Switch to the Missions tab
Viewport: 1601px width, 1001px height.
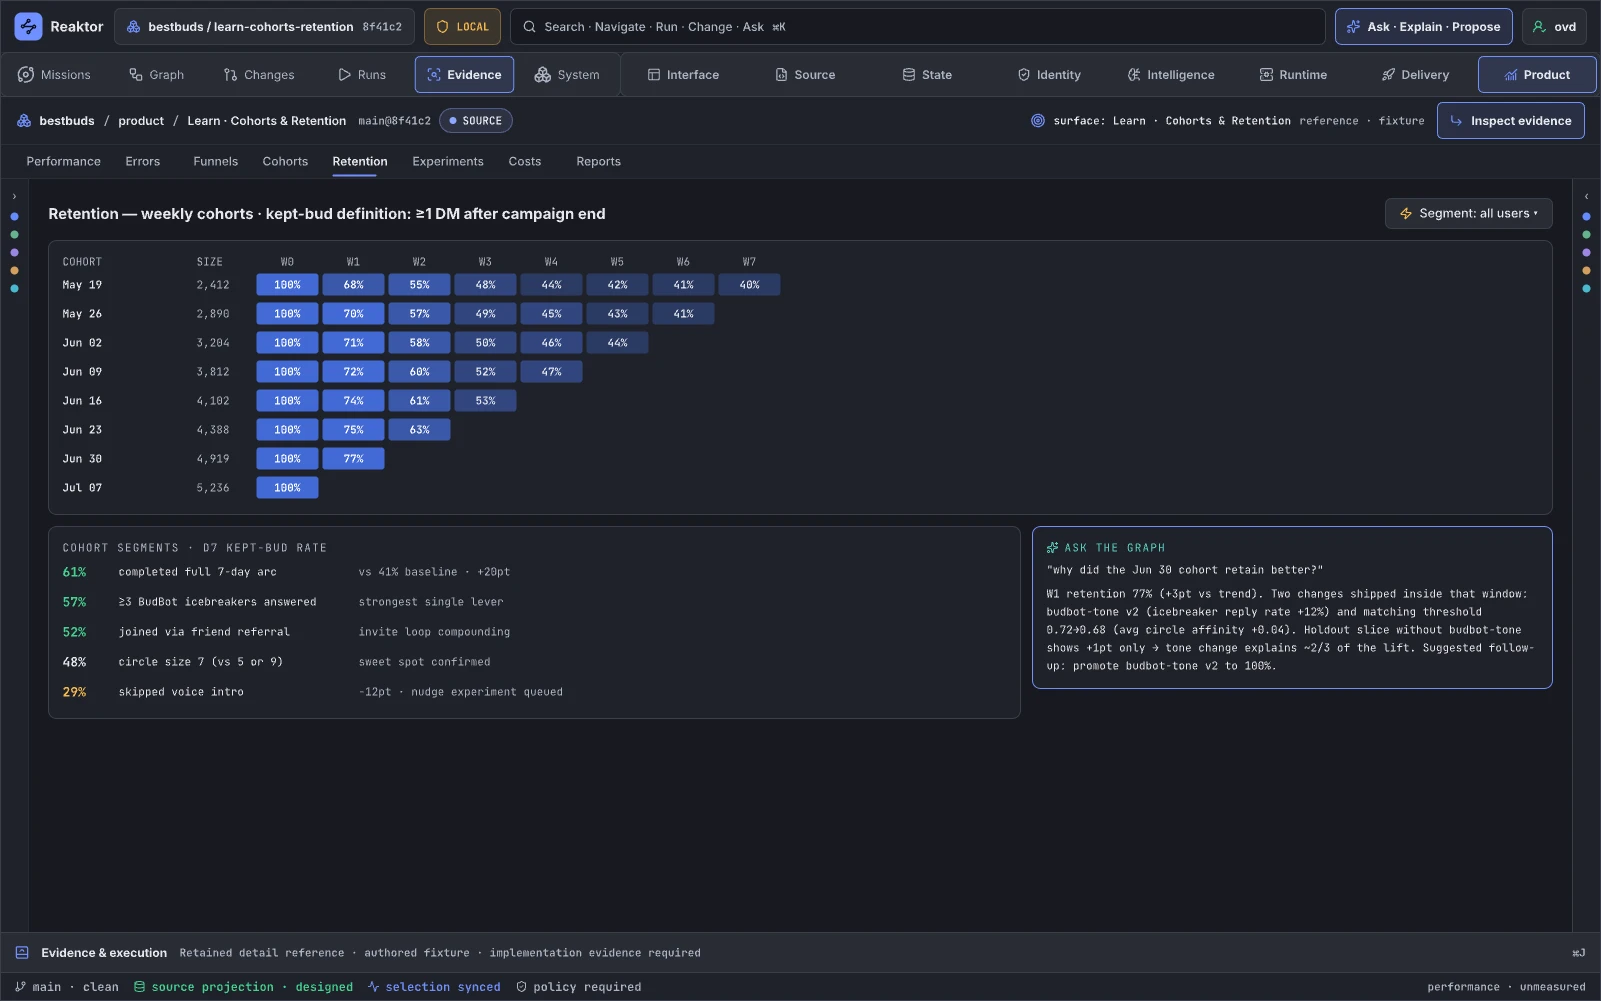pos(54,75)
